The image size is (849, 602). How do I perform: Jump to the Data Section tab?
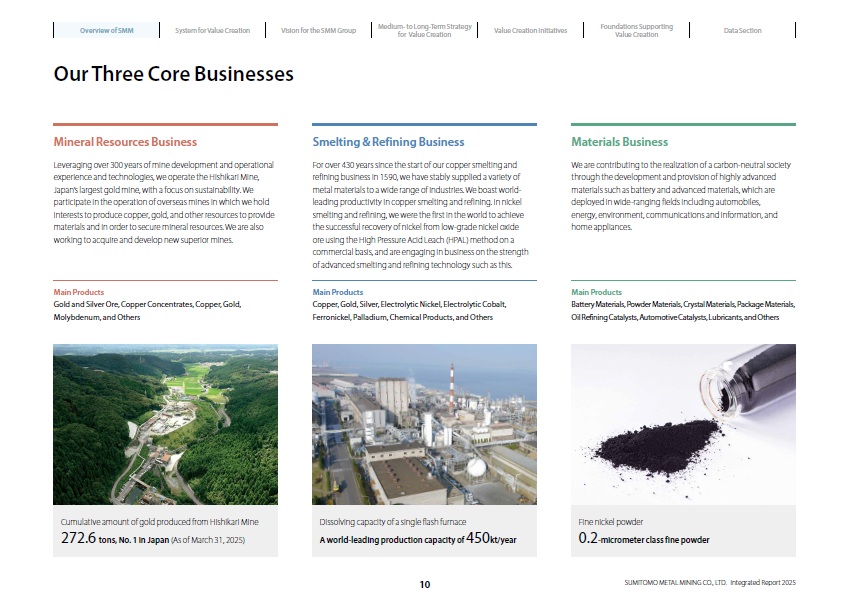tap(742, 31)
